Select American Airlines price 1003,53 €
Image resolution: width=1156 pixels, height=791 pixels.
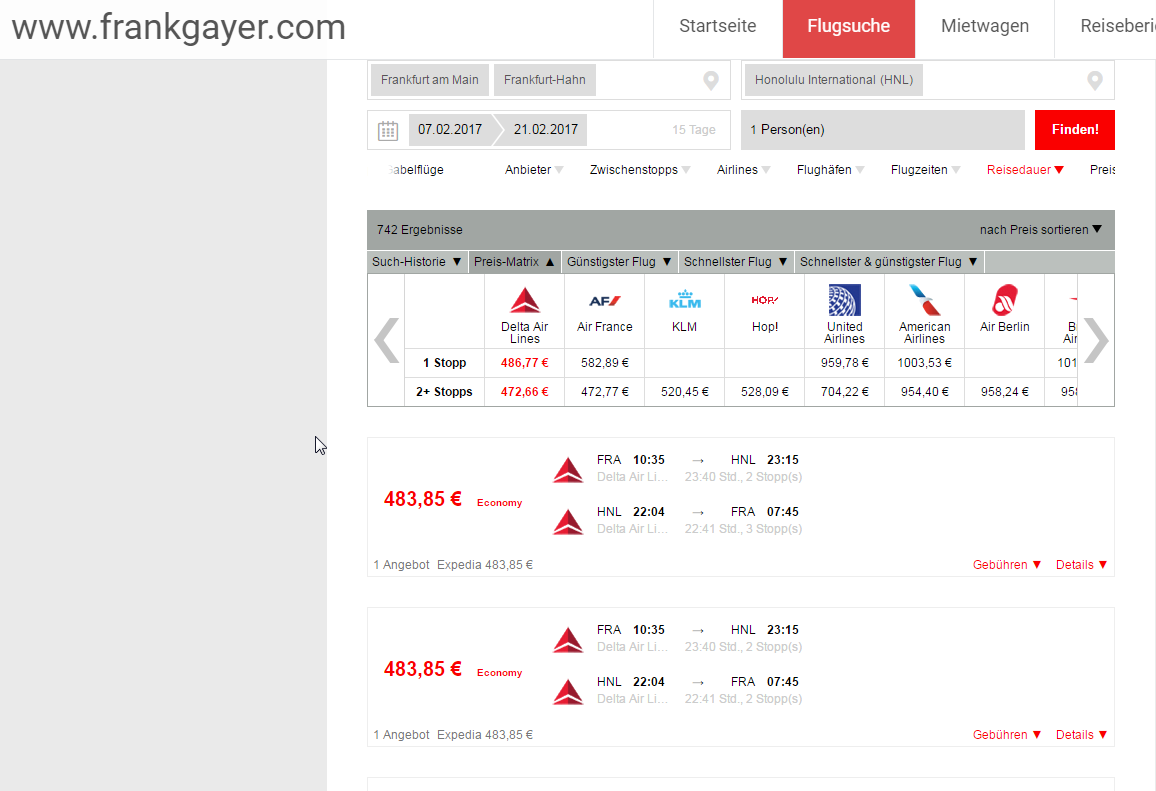pos(925,363)
